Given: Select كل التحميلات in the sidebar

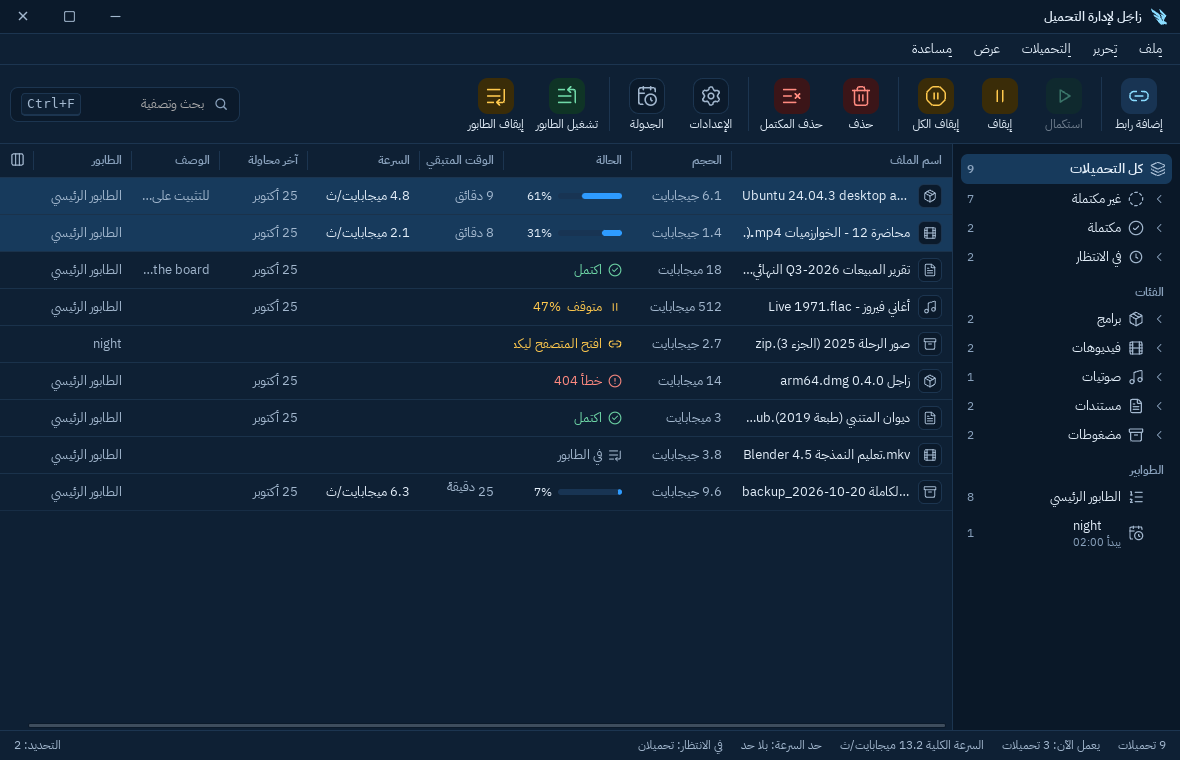Looking at the screenshot, I should 1066,169.
